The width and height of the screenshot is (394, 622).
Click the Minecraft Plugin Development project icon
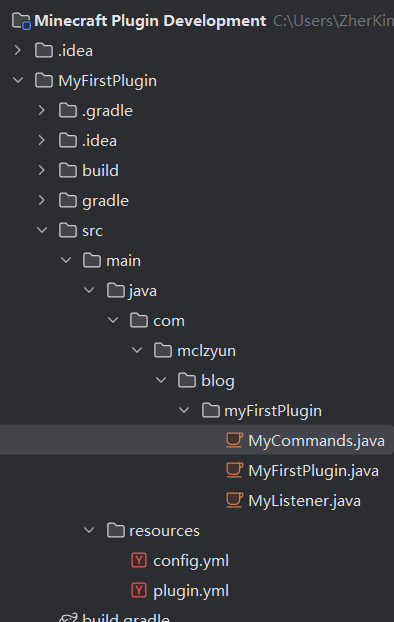pos(21,21)
